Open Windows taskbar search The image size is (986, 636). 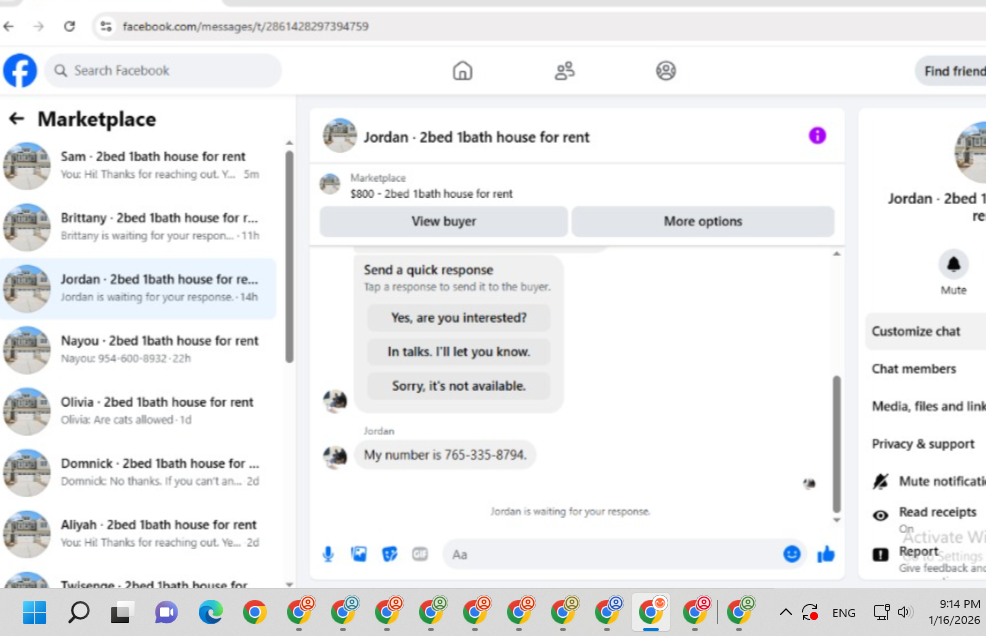[79, 612]
